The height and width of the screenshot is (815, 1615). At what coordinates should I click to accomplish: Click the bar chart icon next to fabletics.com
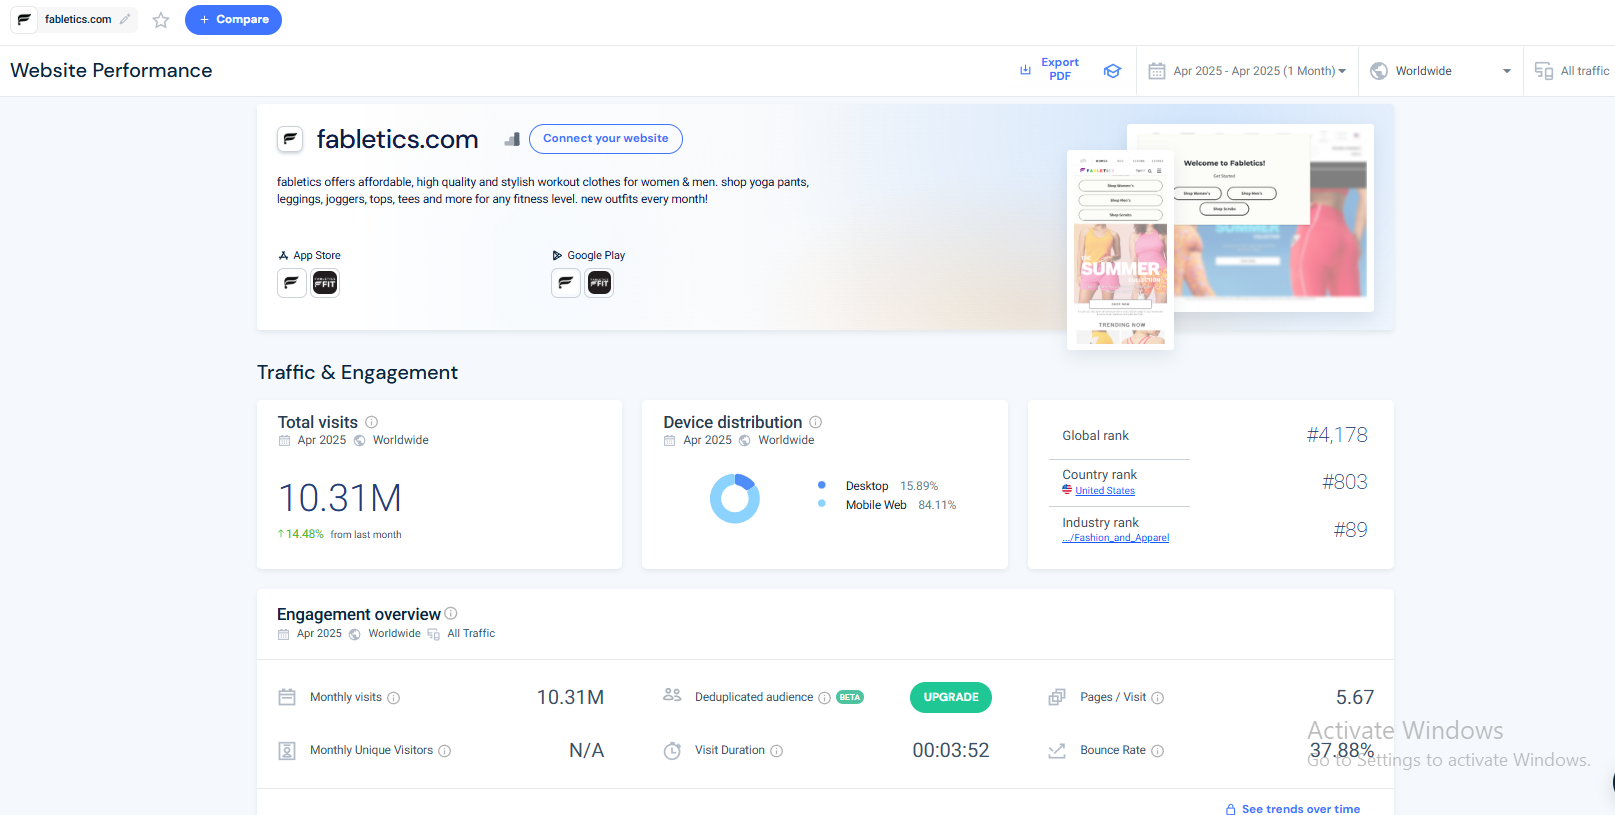point(512,140)
